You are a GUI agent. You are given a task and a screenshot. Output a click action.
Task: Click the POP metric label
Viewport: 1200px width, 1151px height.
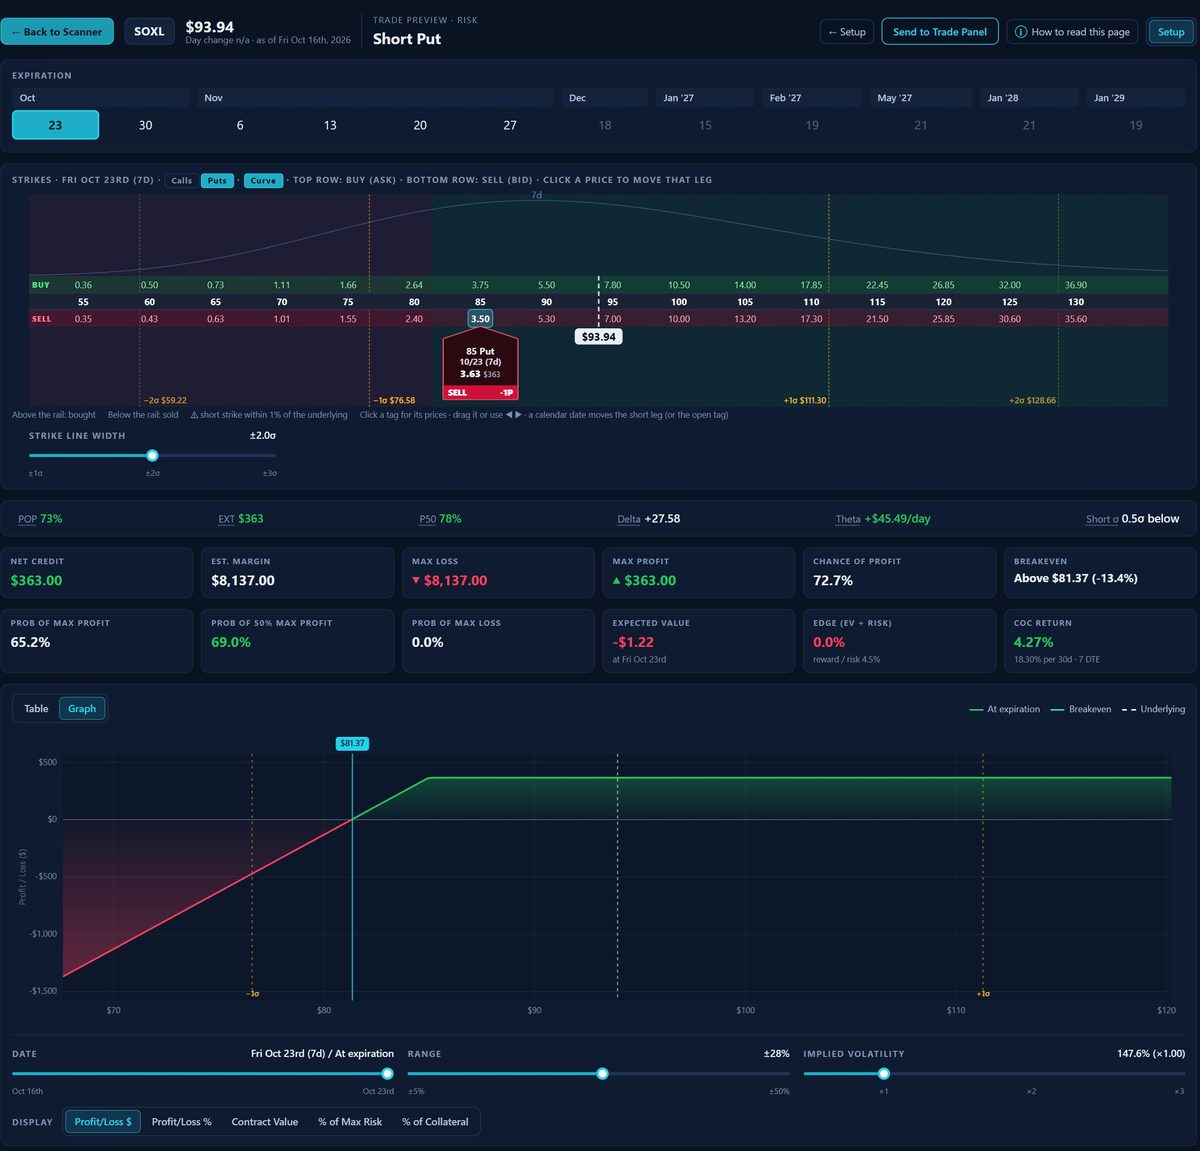(27, 519)
